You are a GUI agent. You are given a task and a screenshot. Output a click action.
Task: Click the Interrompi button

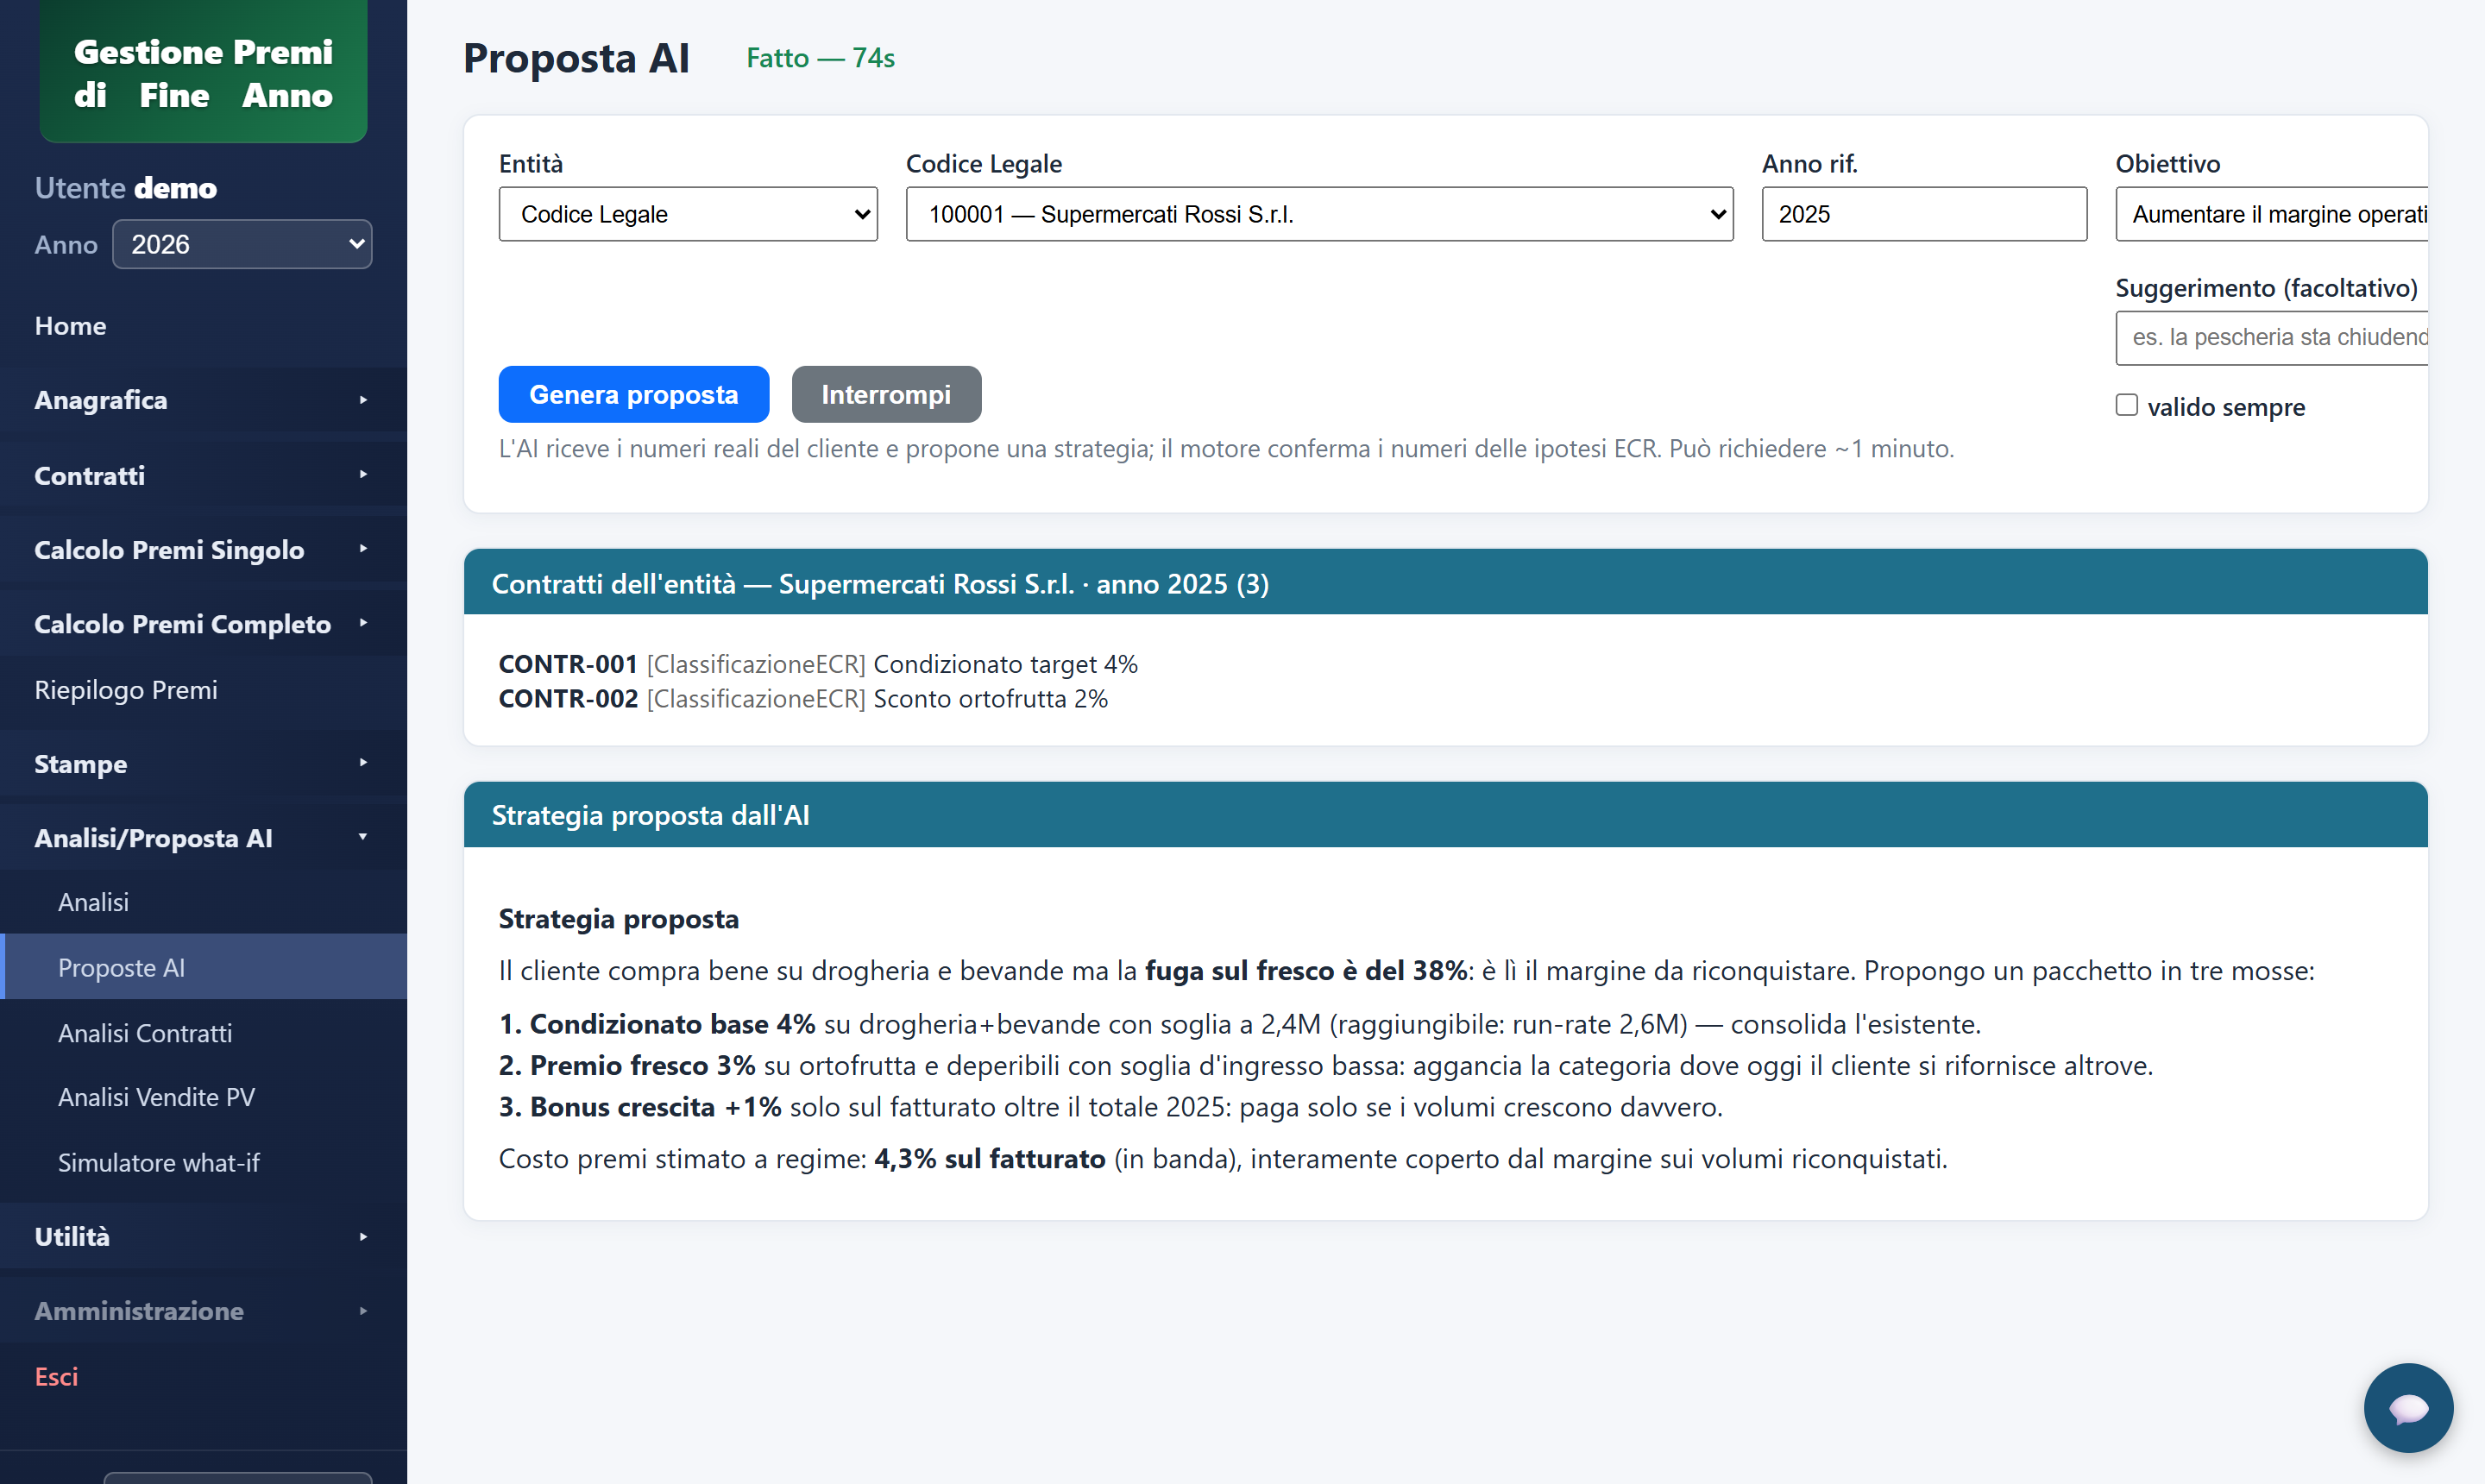click(x=886, y=394)
